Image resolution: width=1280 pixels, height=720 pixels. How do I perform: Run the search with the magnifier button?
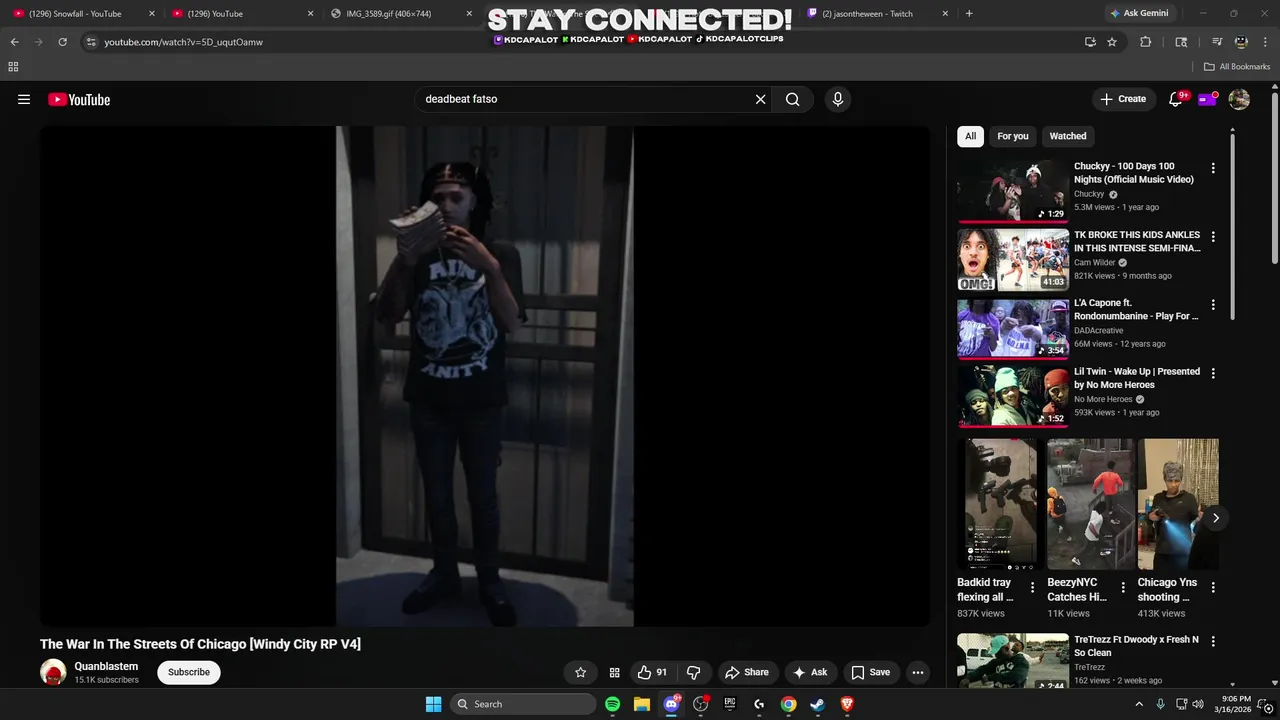792,99
